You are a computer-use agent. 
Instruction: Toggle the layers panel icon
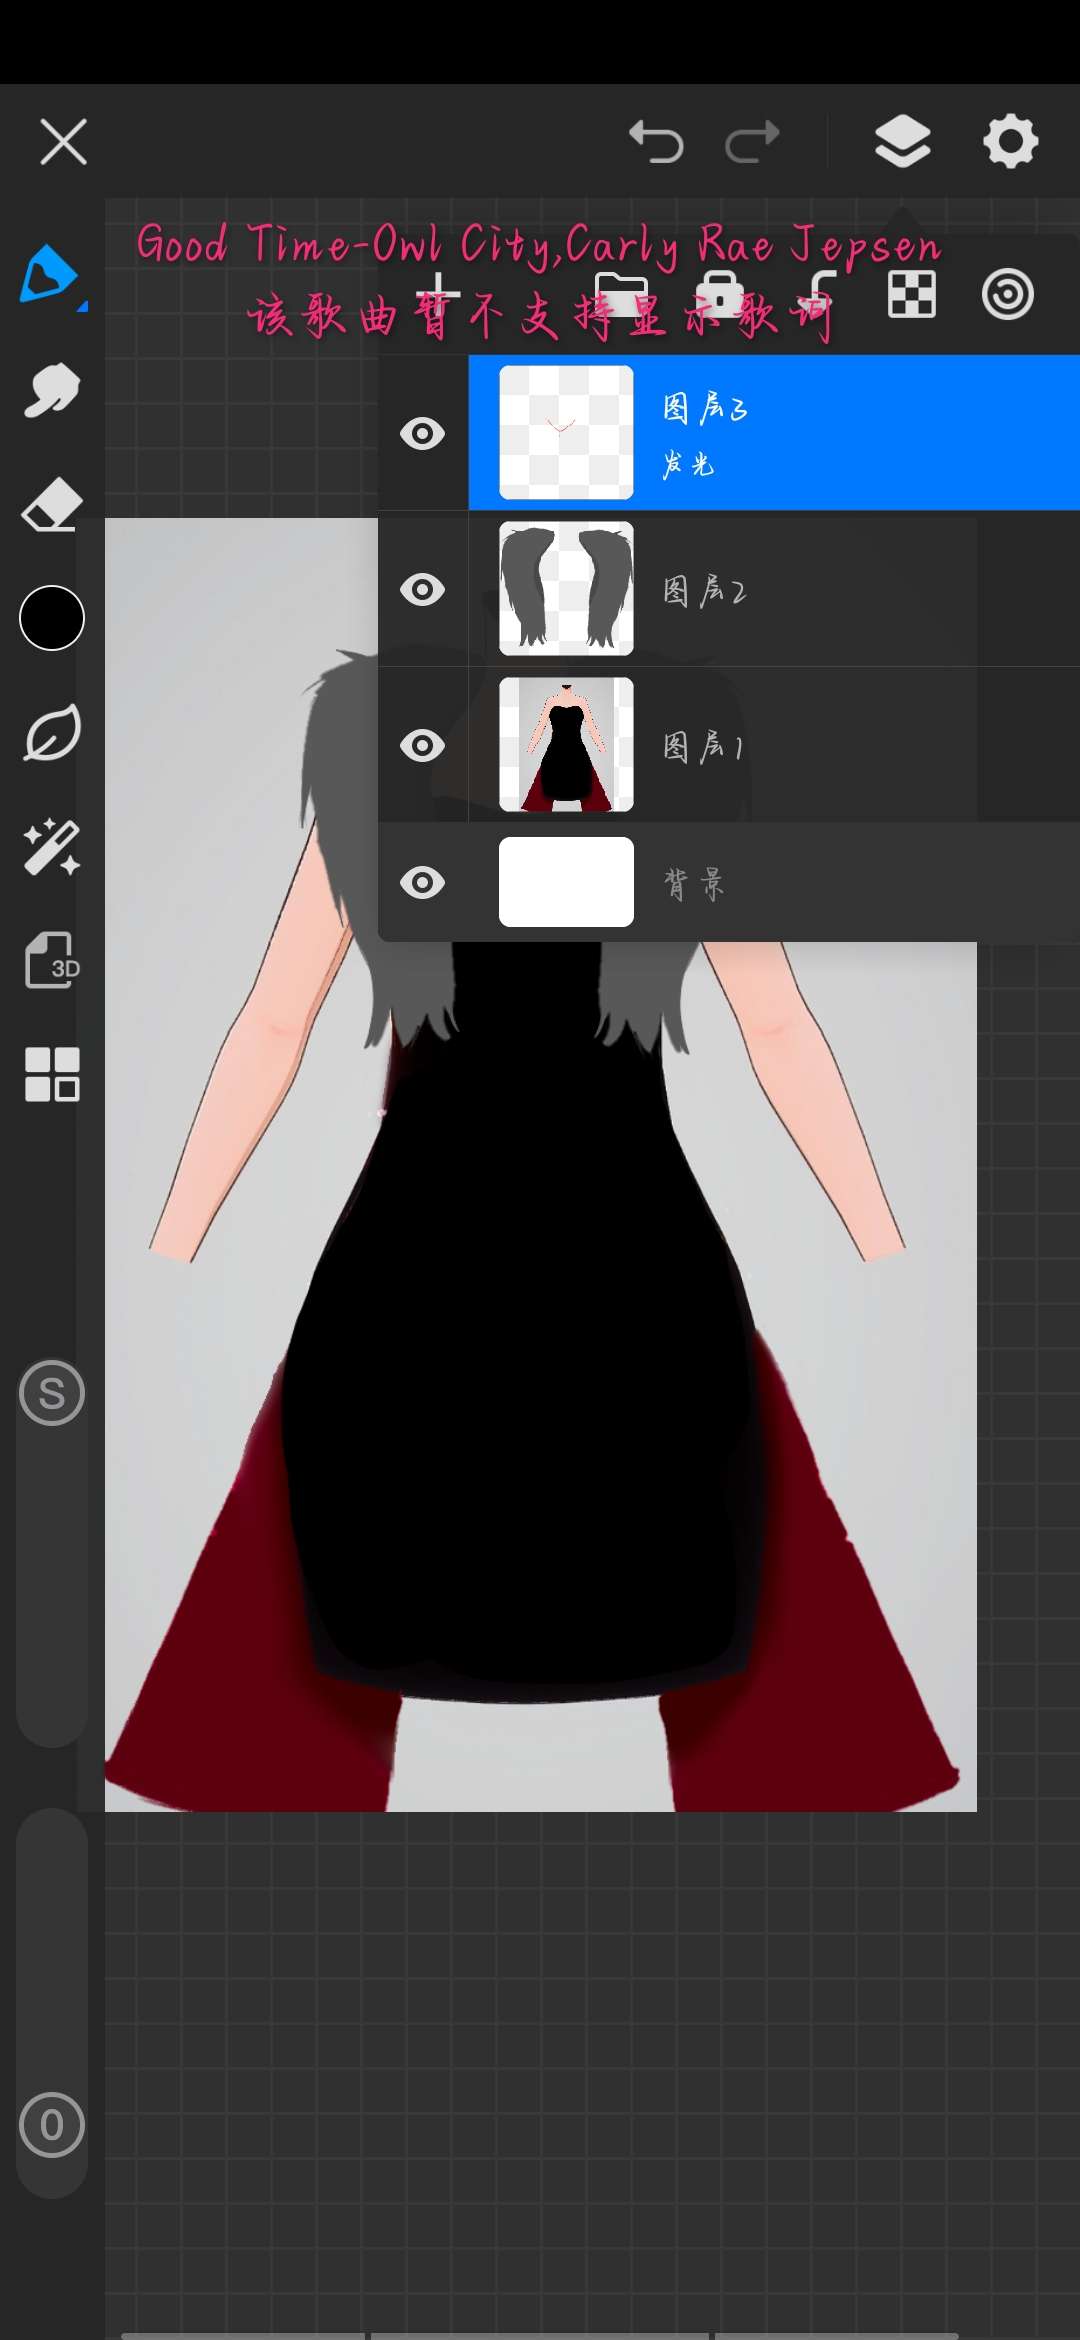pyautogui.click(x=902, y=141)
